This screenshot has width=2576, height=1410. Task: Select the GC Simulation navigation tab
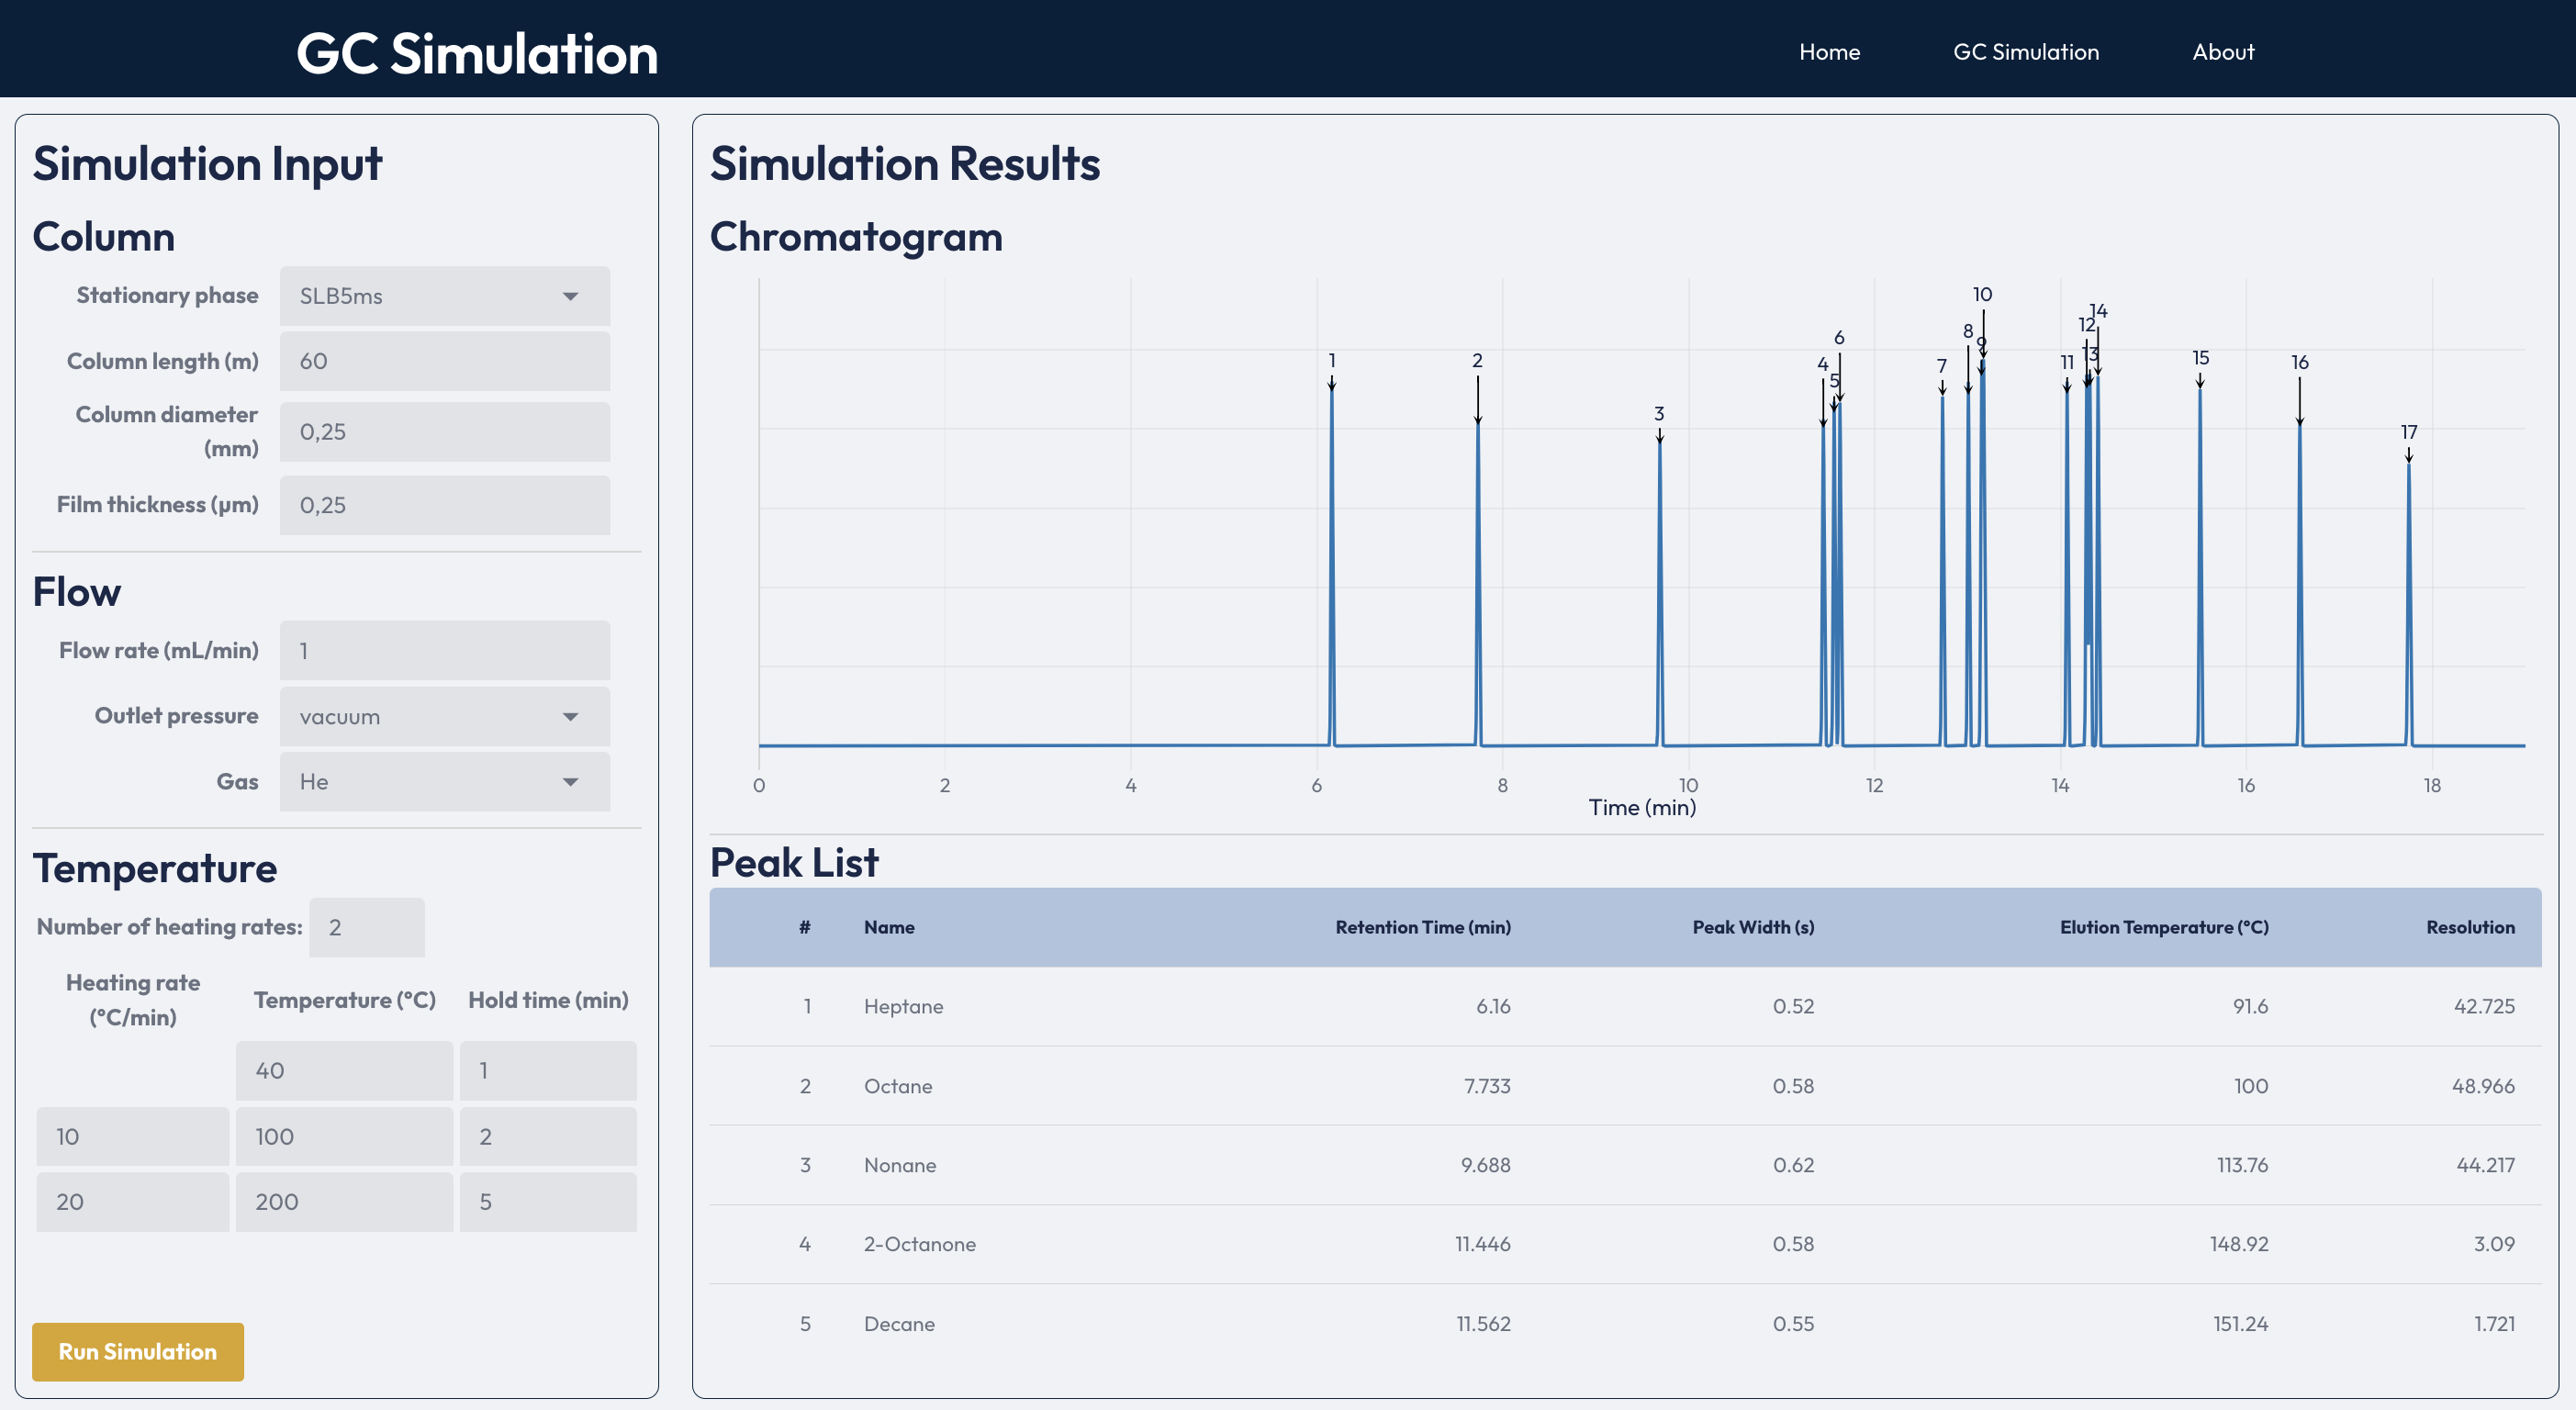pos(2025,51)
